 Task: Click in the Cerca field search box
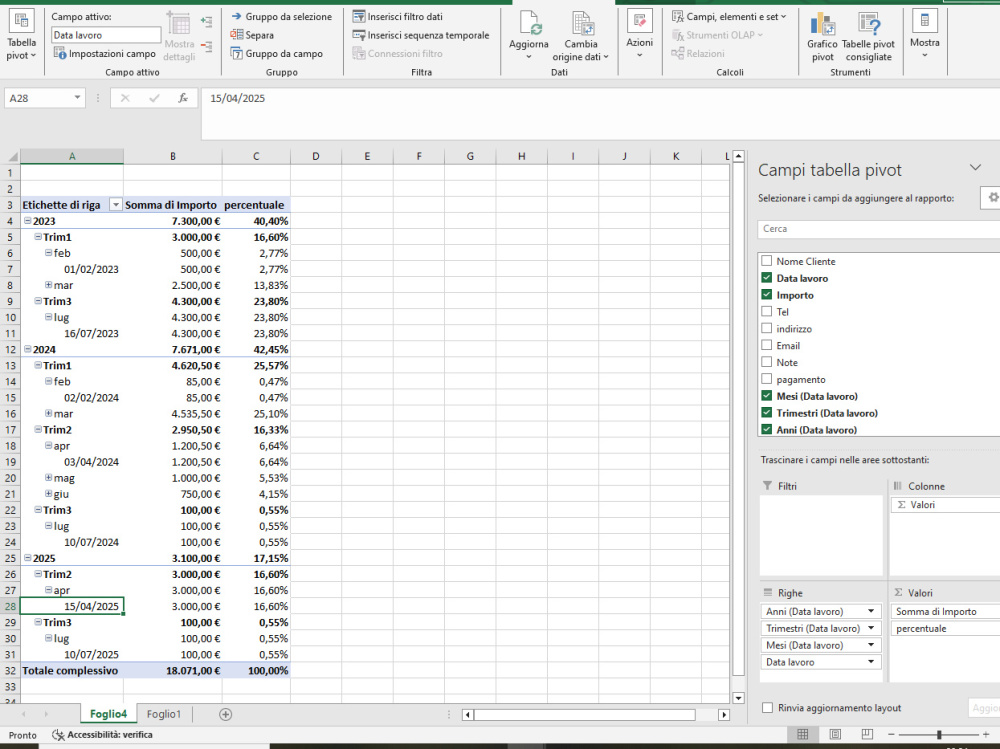[x=879, y=228]
